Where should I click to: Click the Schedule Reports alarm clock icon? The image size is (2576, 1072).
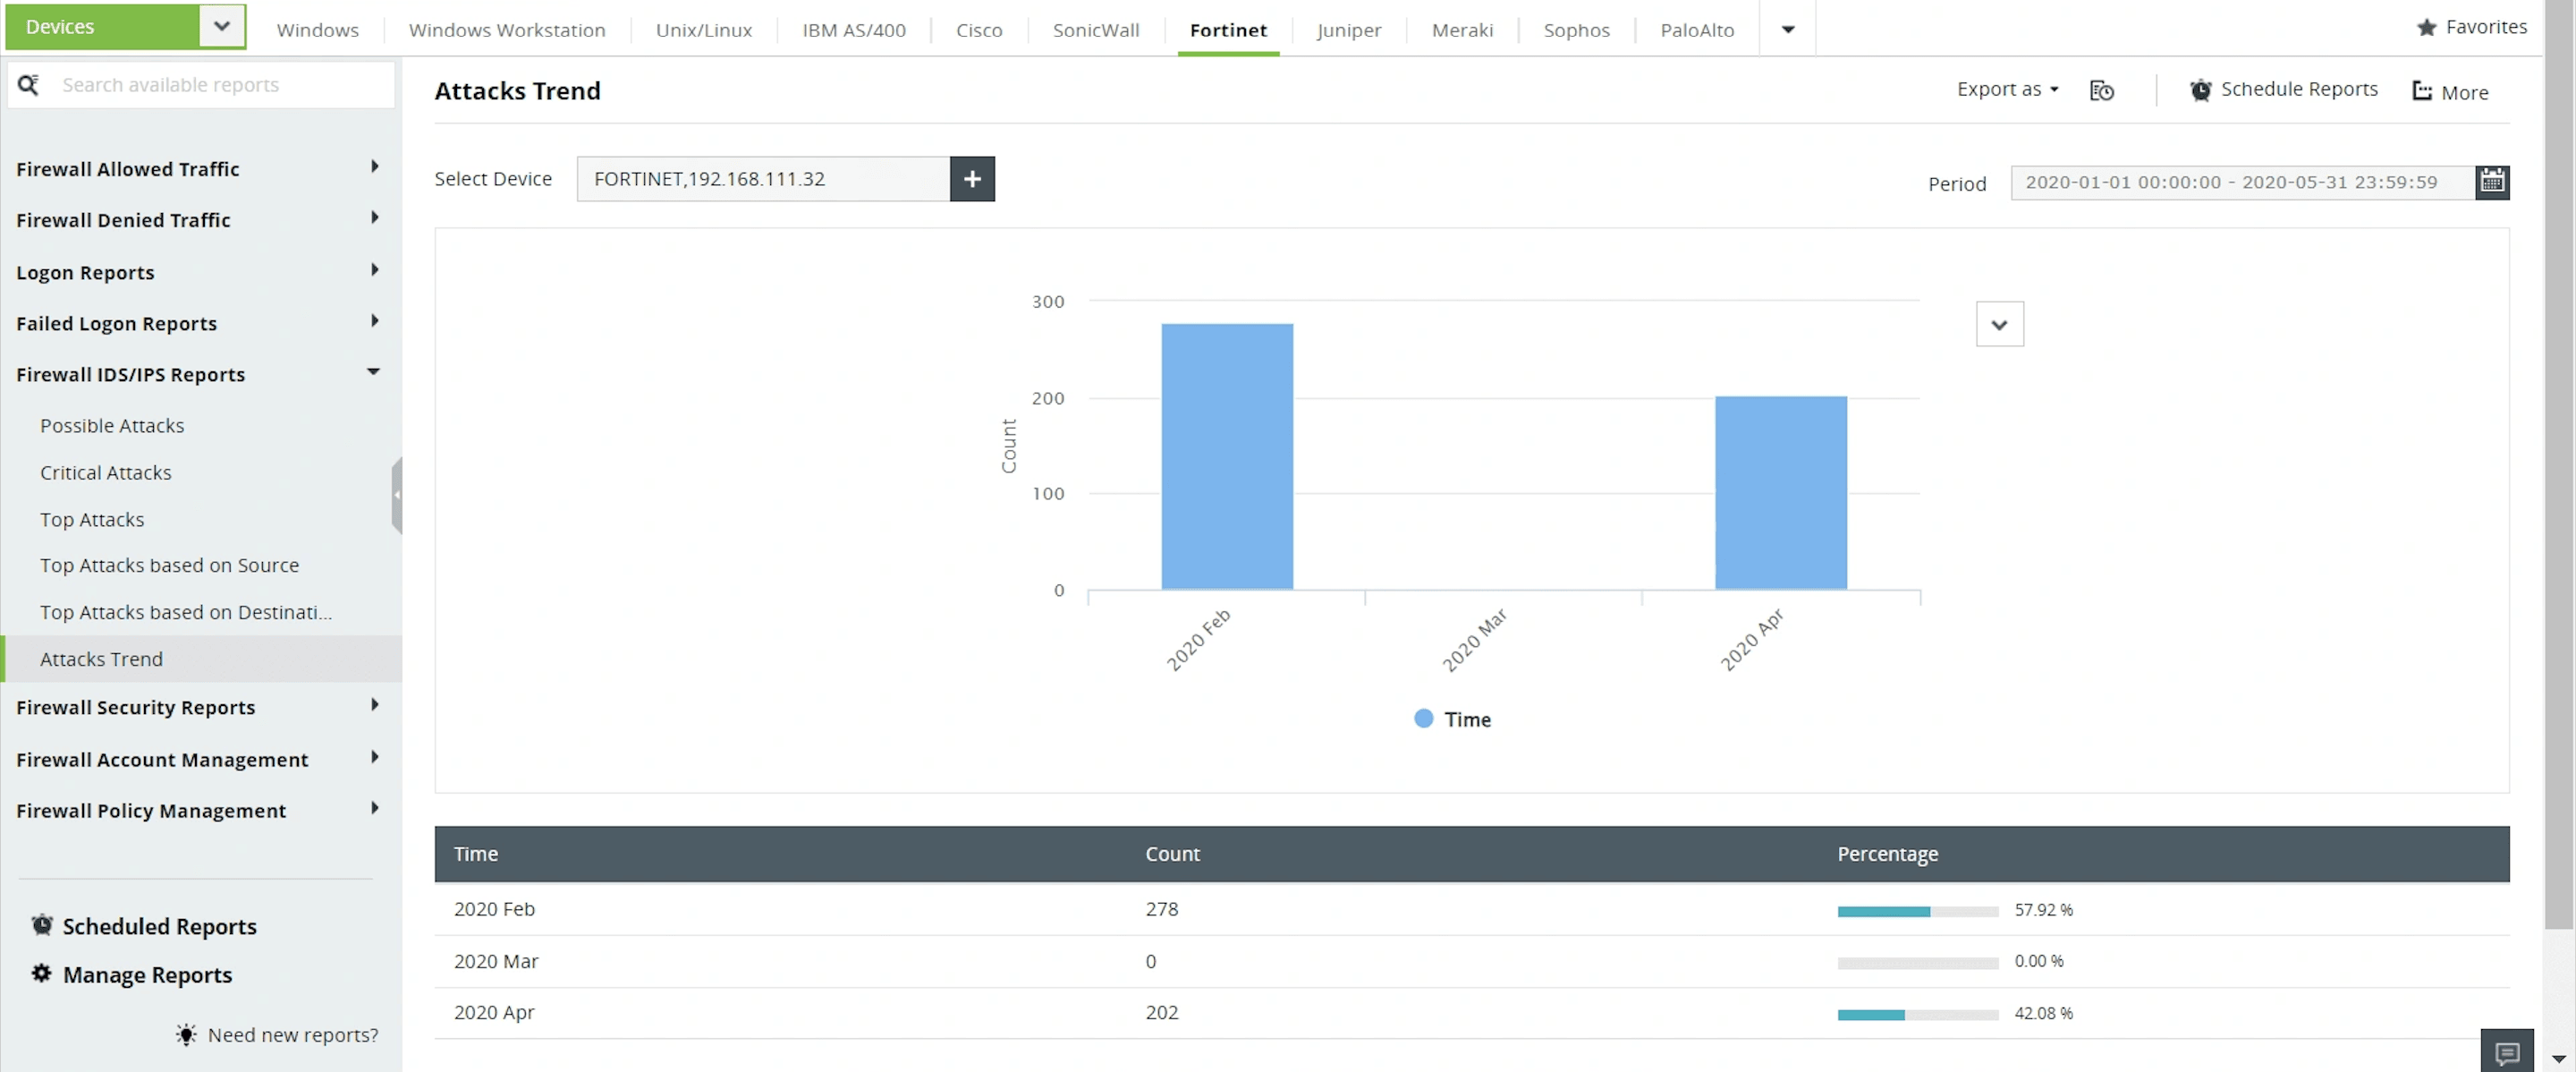pyautogui.click(x=2200, y=90)
